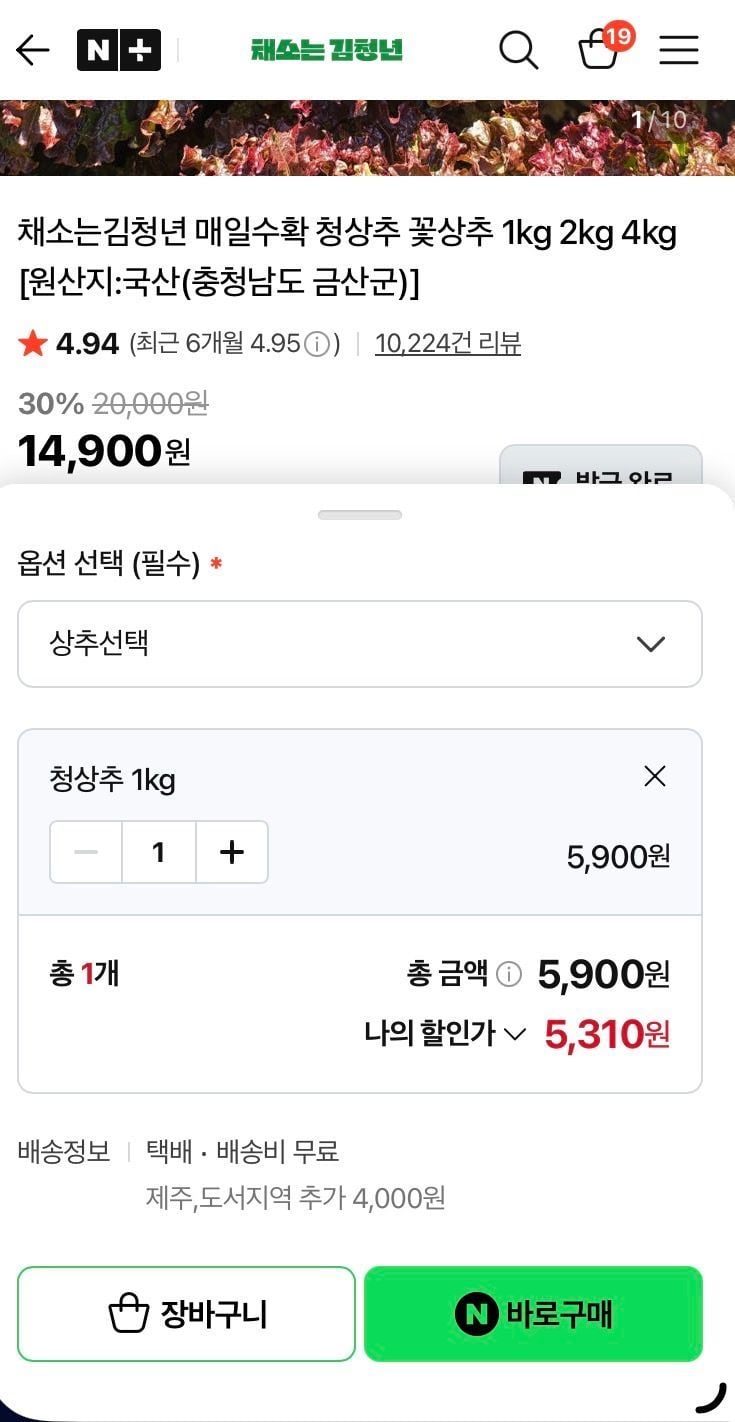Tap the 채소는 김청년 store name header

pyautogui.click(x=327, y=50)
